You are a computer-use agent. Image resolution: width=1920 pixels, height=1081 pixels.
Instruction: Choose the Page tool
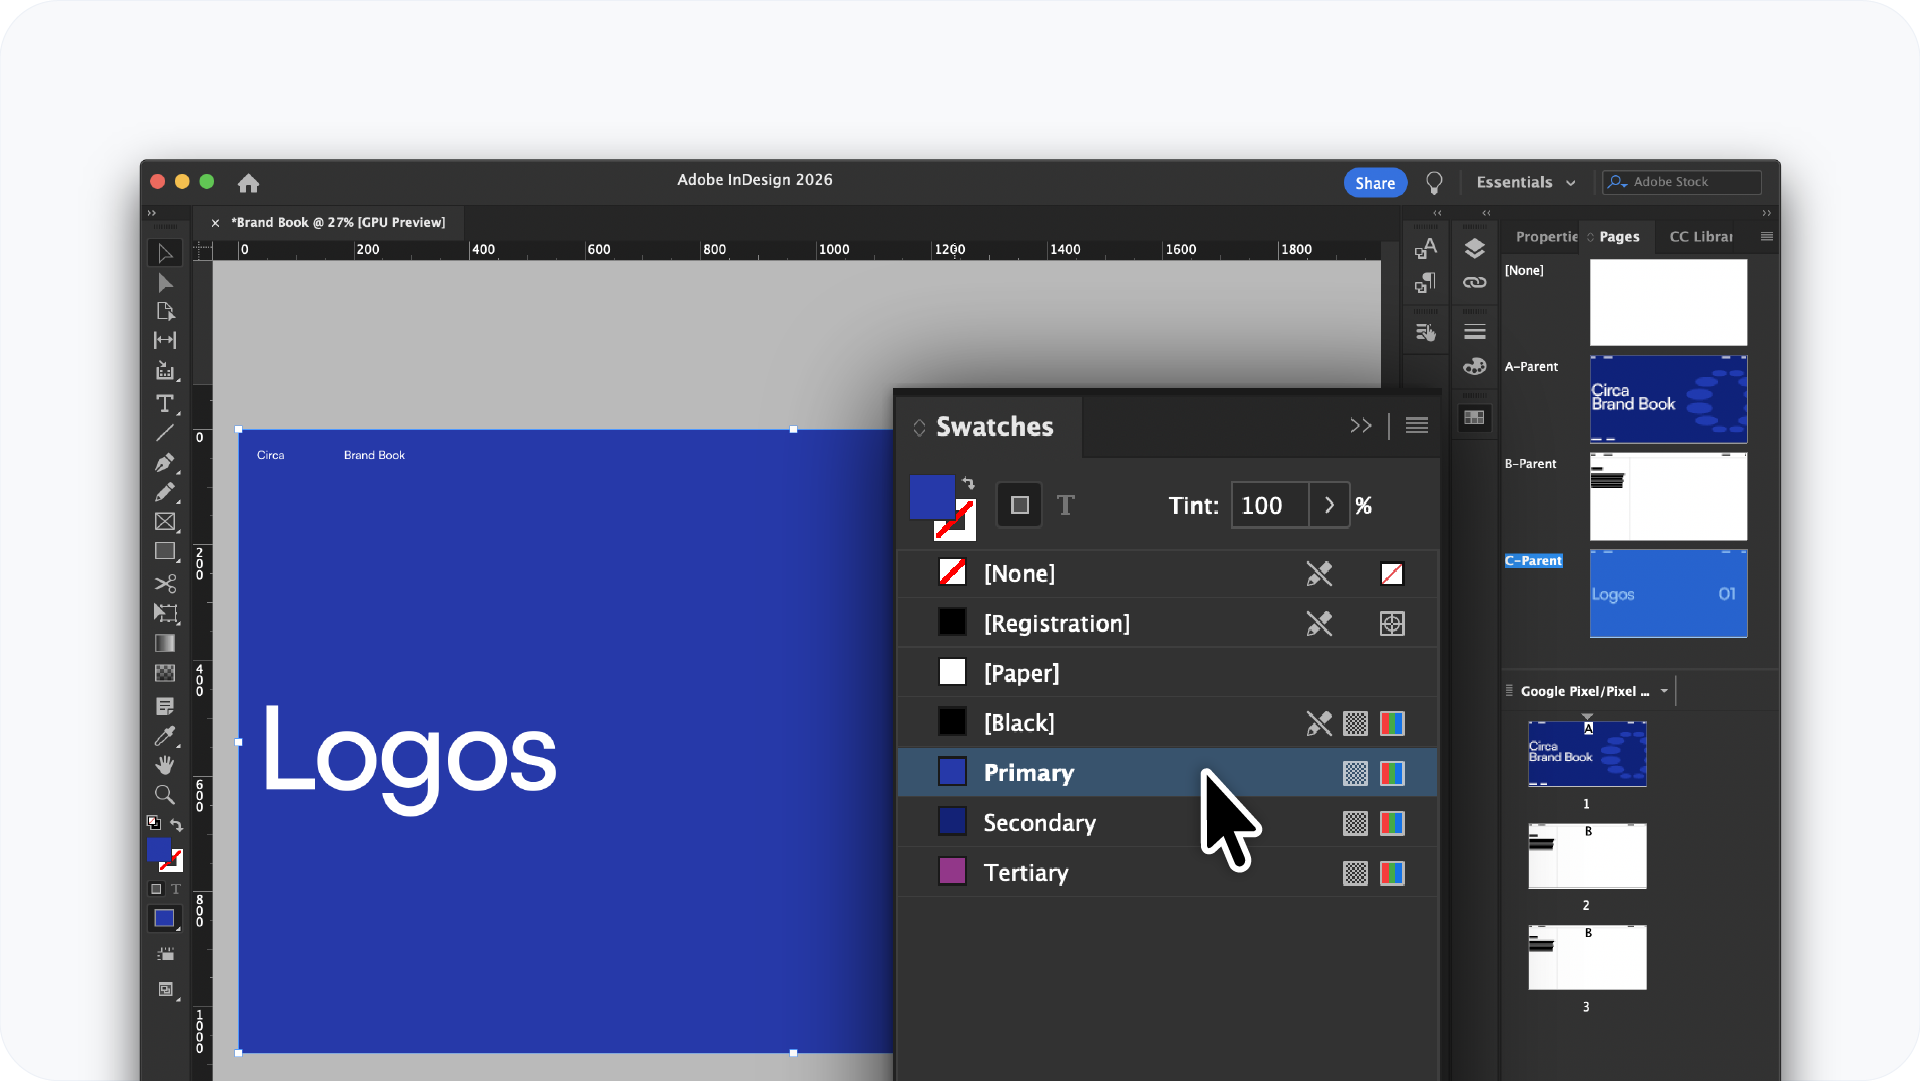tap(165, 312)
